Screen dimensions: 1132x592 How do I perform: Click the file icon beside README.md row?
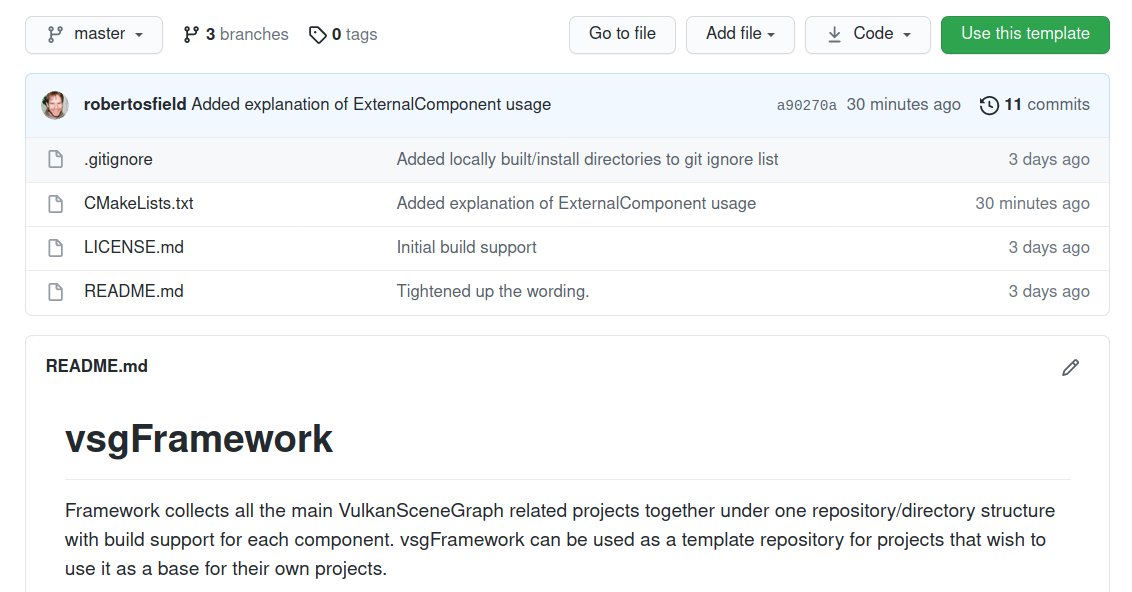coord(56,292)
